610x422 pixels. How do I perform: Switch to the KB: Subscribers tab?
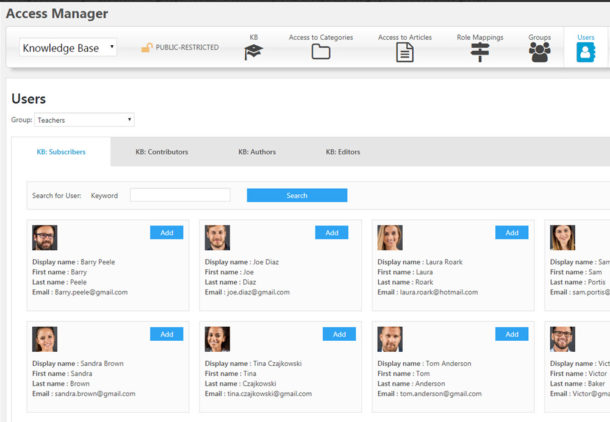click(x=61, y=152)
